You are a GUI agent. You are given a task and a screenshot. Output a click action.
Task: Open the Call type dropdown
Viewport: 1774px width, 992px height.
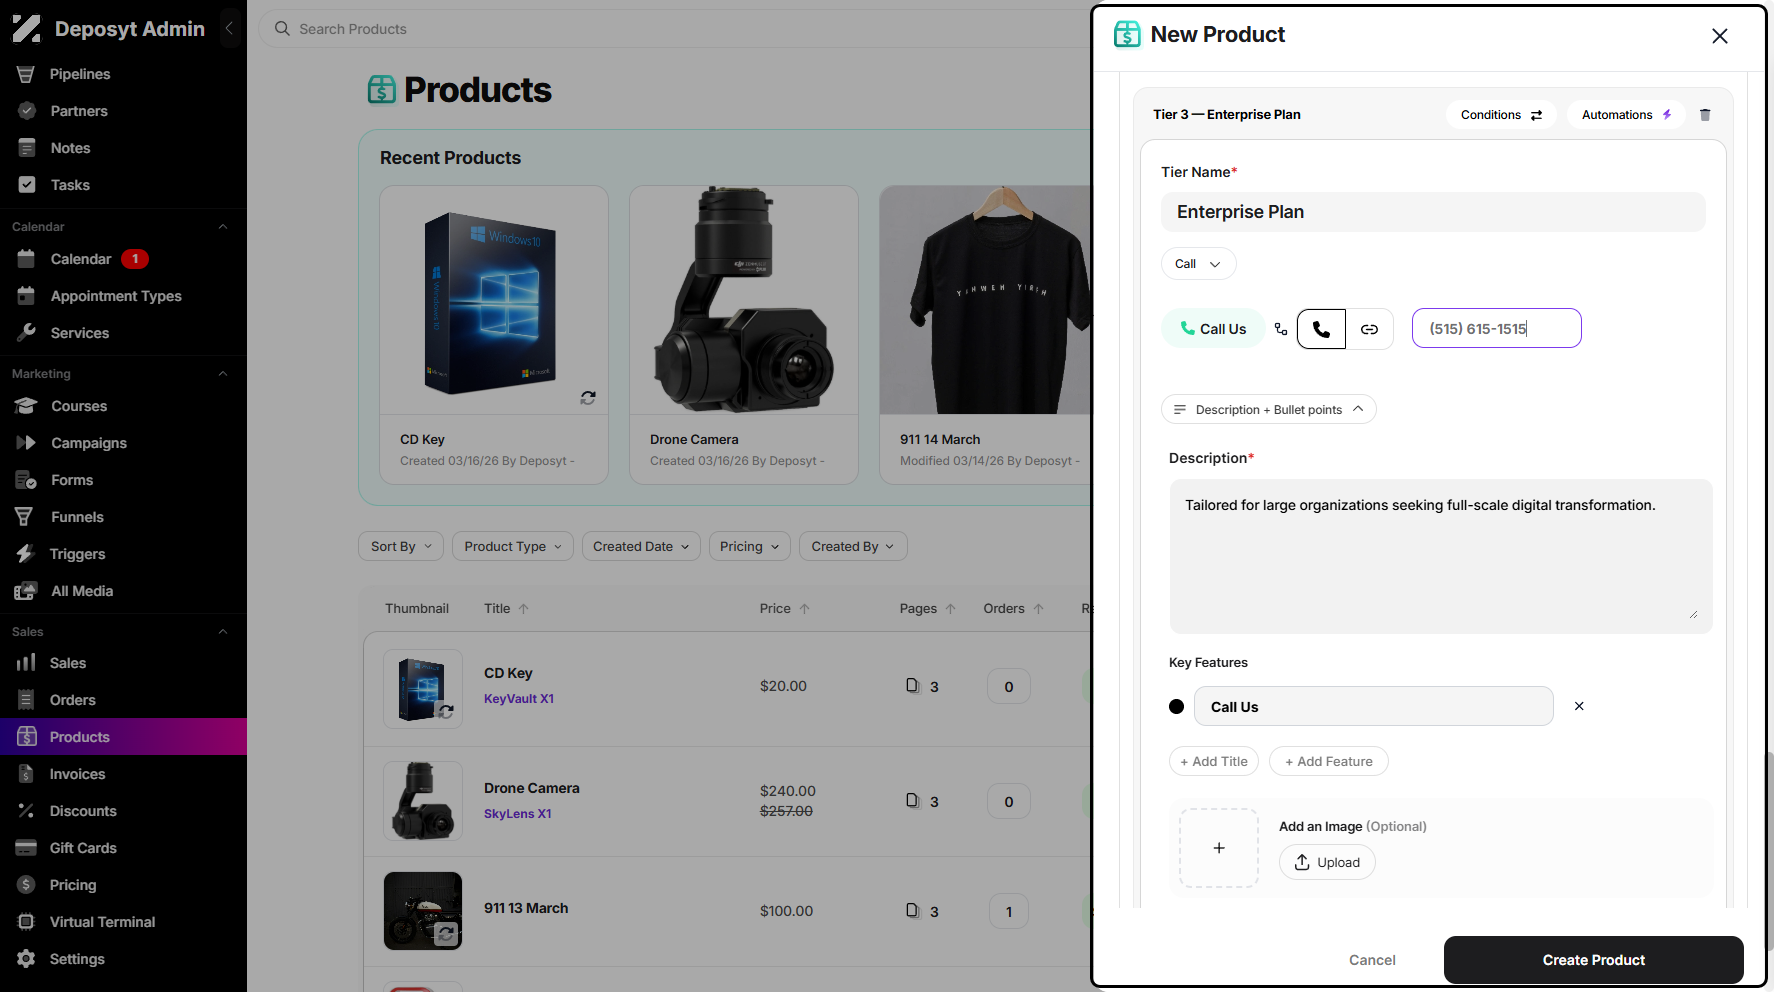1198,264
